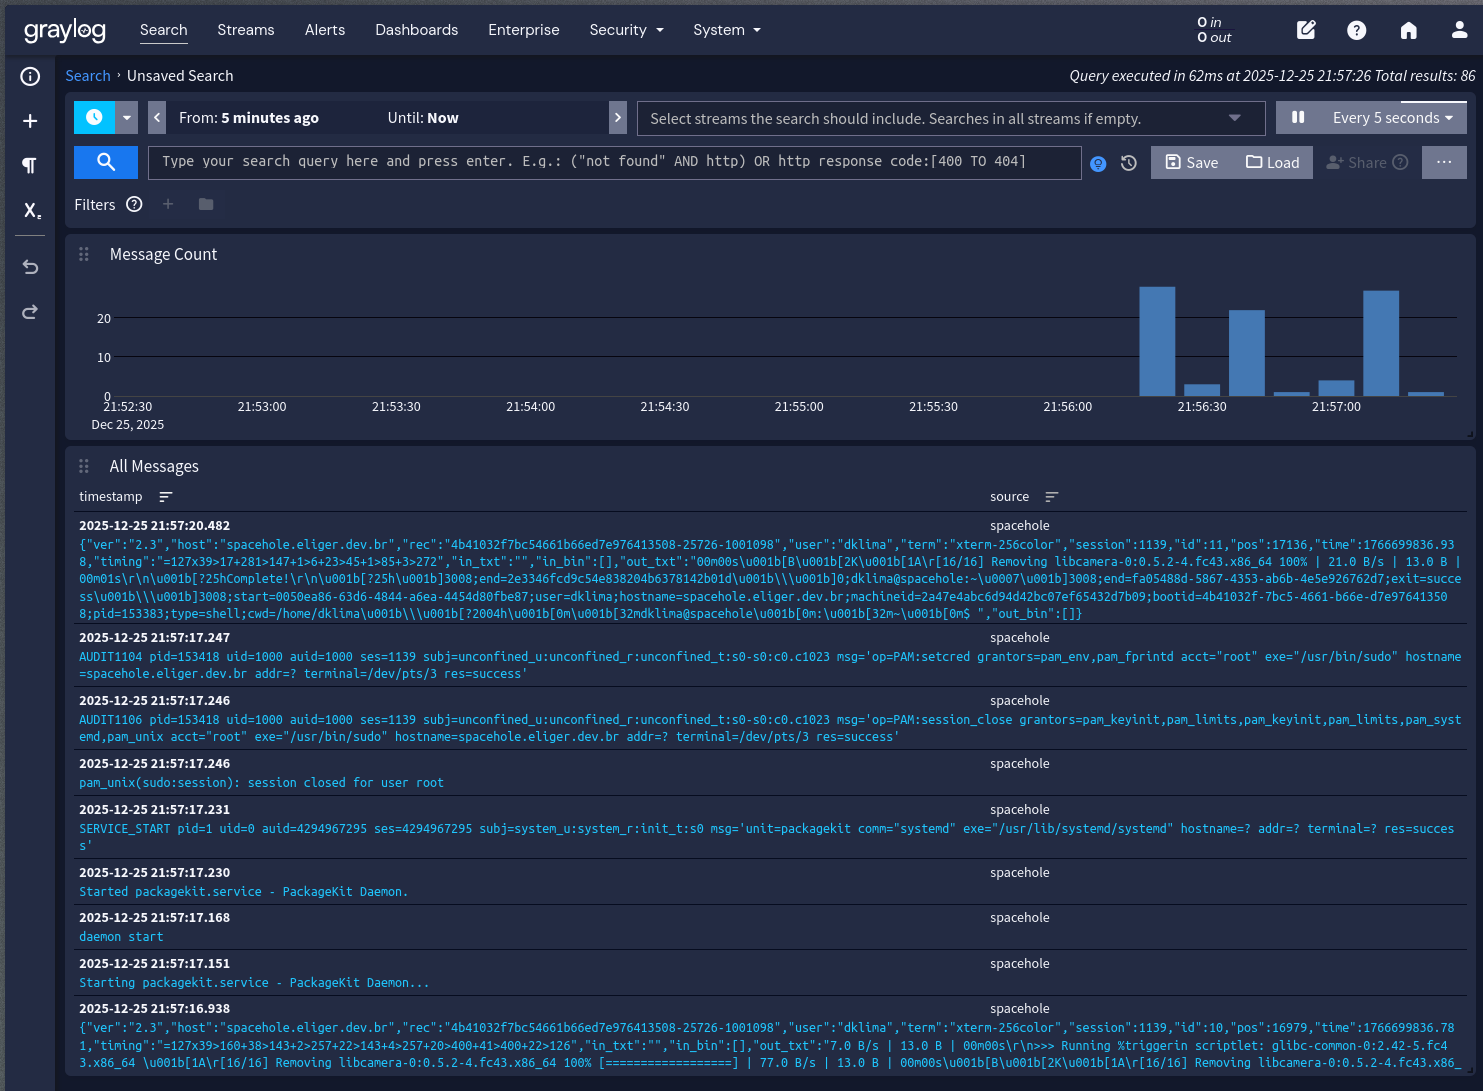Focus the search query input field

[x=614, y=162]
